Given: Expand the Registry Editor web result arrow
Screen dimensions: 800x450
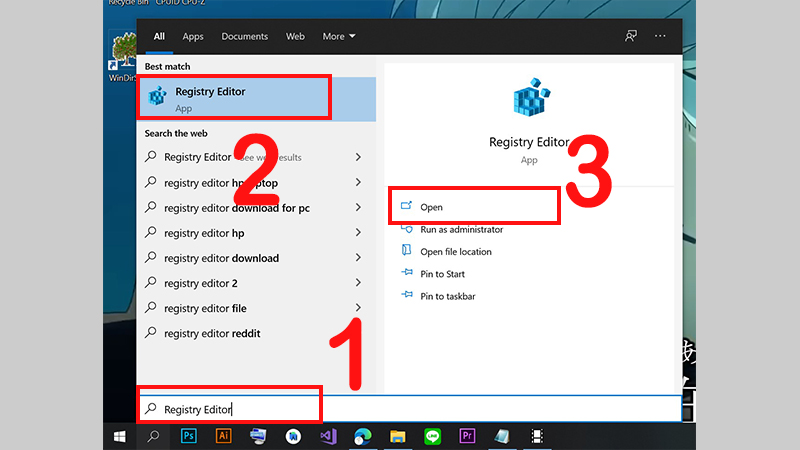Looking at the screenshot, I should (x=358, y=157).
